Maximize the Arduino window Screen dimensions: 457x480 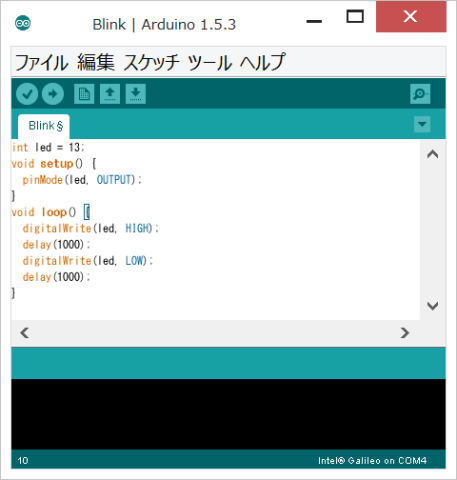[x=355, y=17]
